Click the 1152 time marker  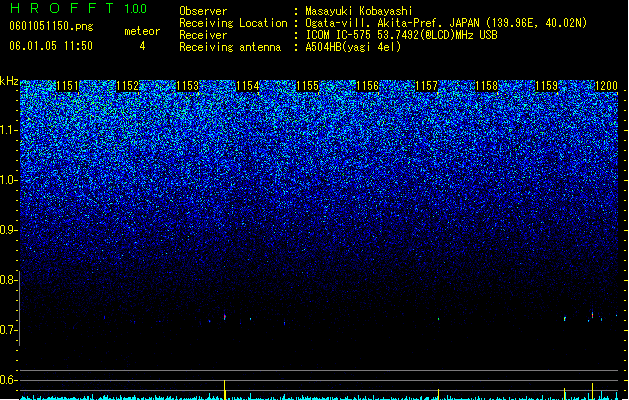[128, 86]
